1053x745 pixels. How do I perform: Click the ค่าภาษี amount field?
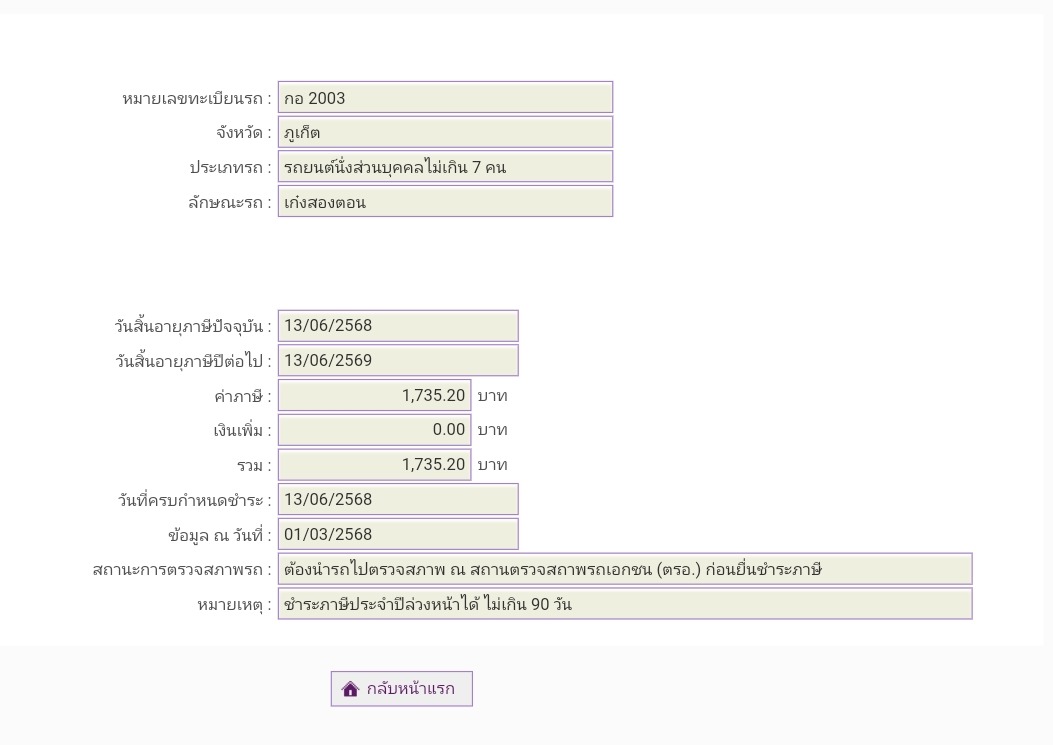tap(374, 395)
